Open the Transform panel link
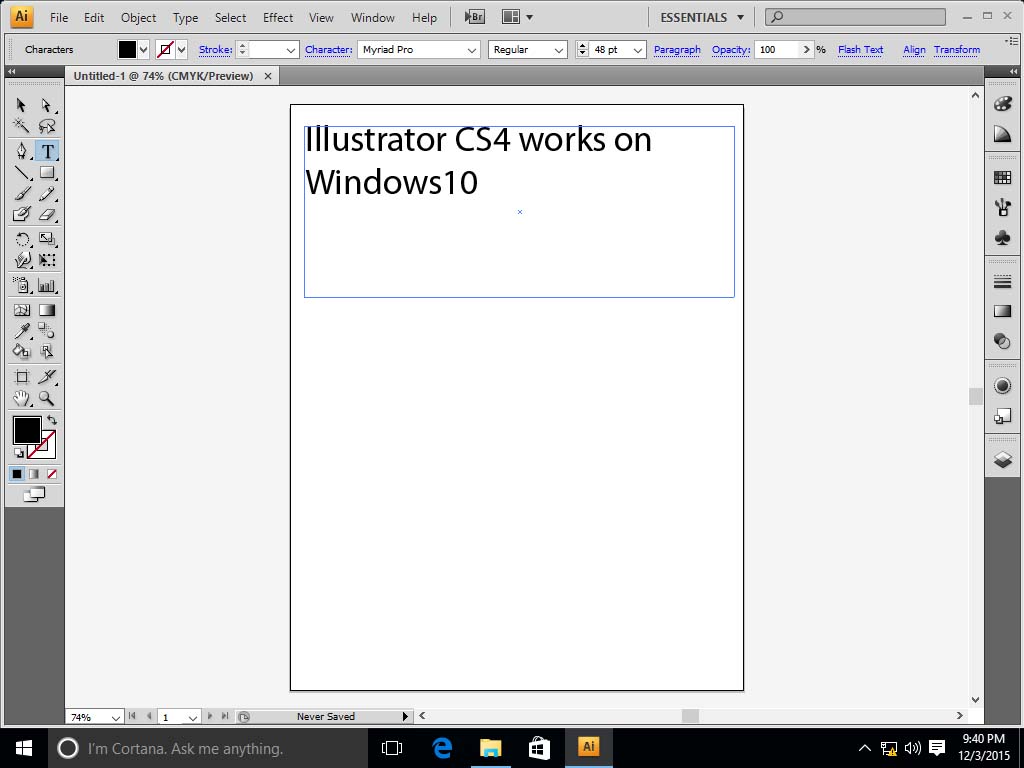 click(x=957, y=50)
